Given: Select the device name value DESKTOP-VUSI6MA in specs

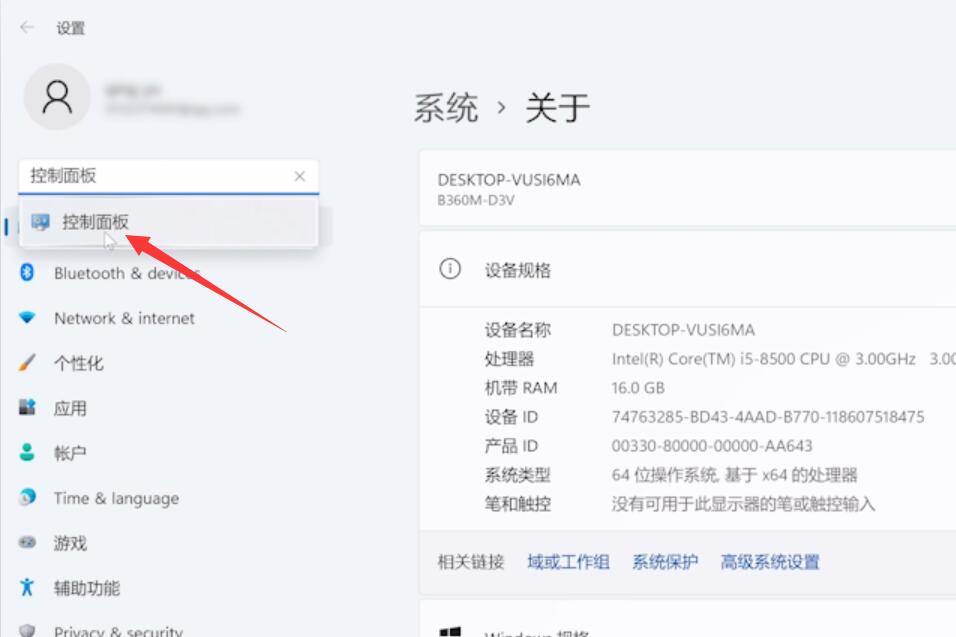Looking at the screenshot, I should point(683,330).
